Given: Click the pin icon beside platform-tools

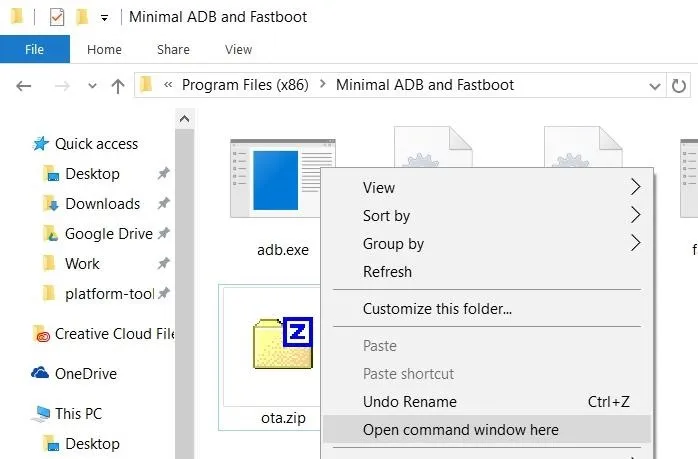Looking at the screenshot, I should [163, 293].
